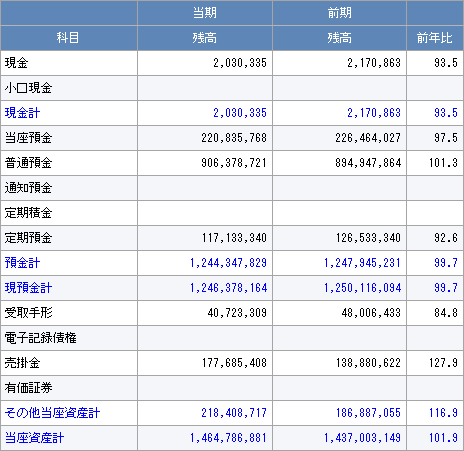Image resolution: width=464 pixels, height=451 pixels.
Task: Click the 受取手形 current balance 40,723,309
Action: click(x=237, y=313)
